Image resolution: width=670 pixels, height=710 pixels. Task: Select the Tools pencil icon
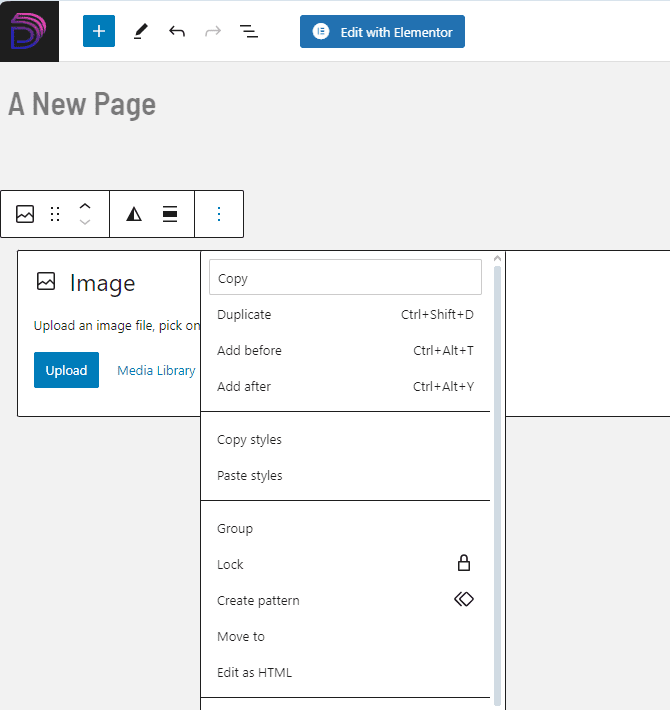pos(140,31)
